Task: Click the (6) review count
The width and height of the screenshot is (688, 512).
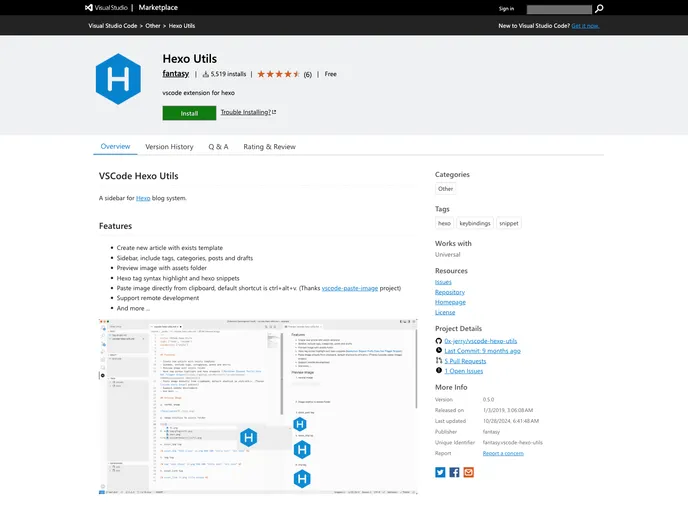Action: click(x=308, y=75)
